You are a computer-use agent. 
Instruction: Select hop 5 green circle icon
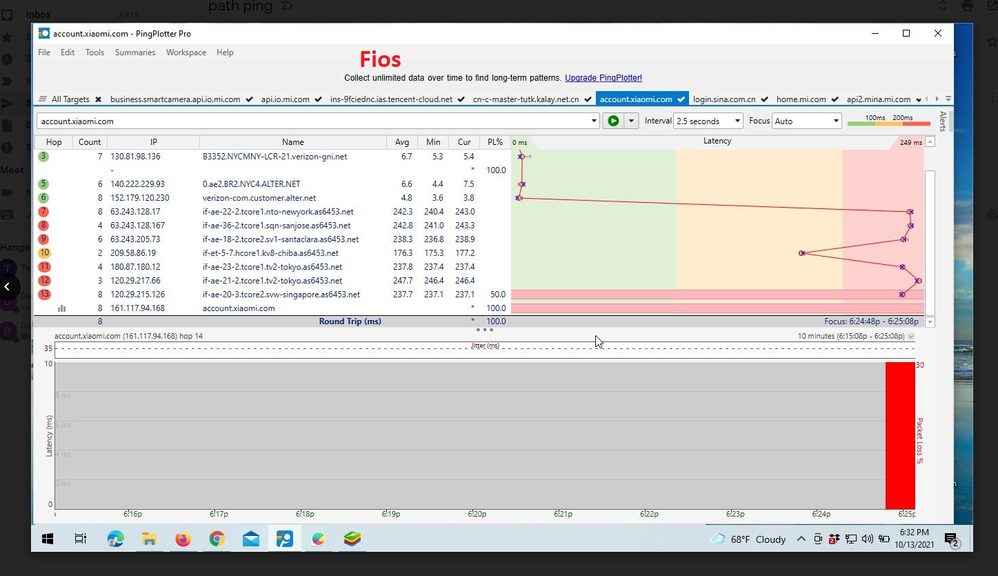click(x=43, y=184)
